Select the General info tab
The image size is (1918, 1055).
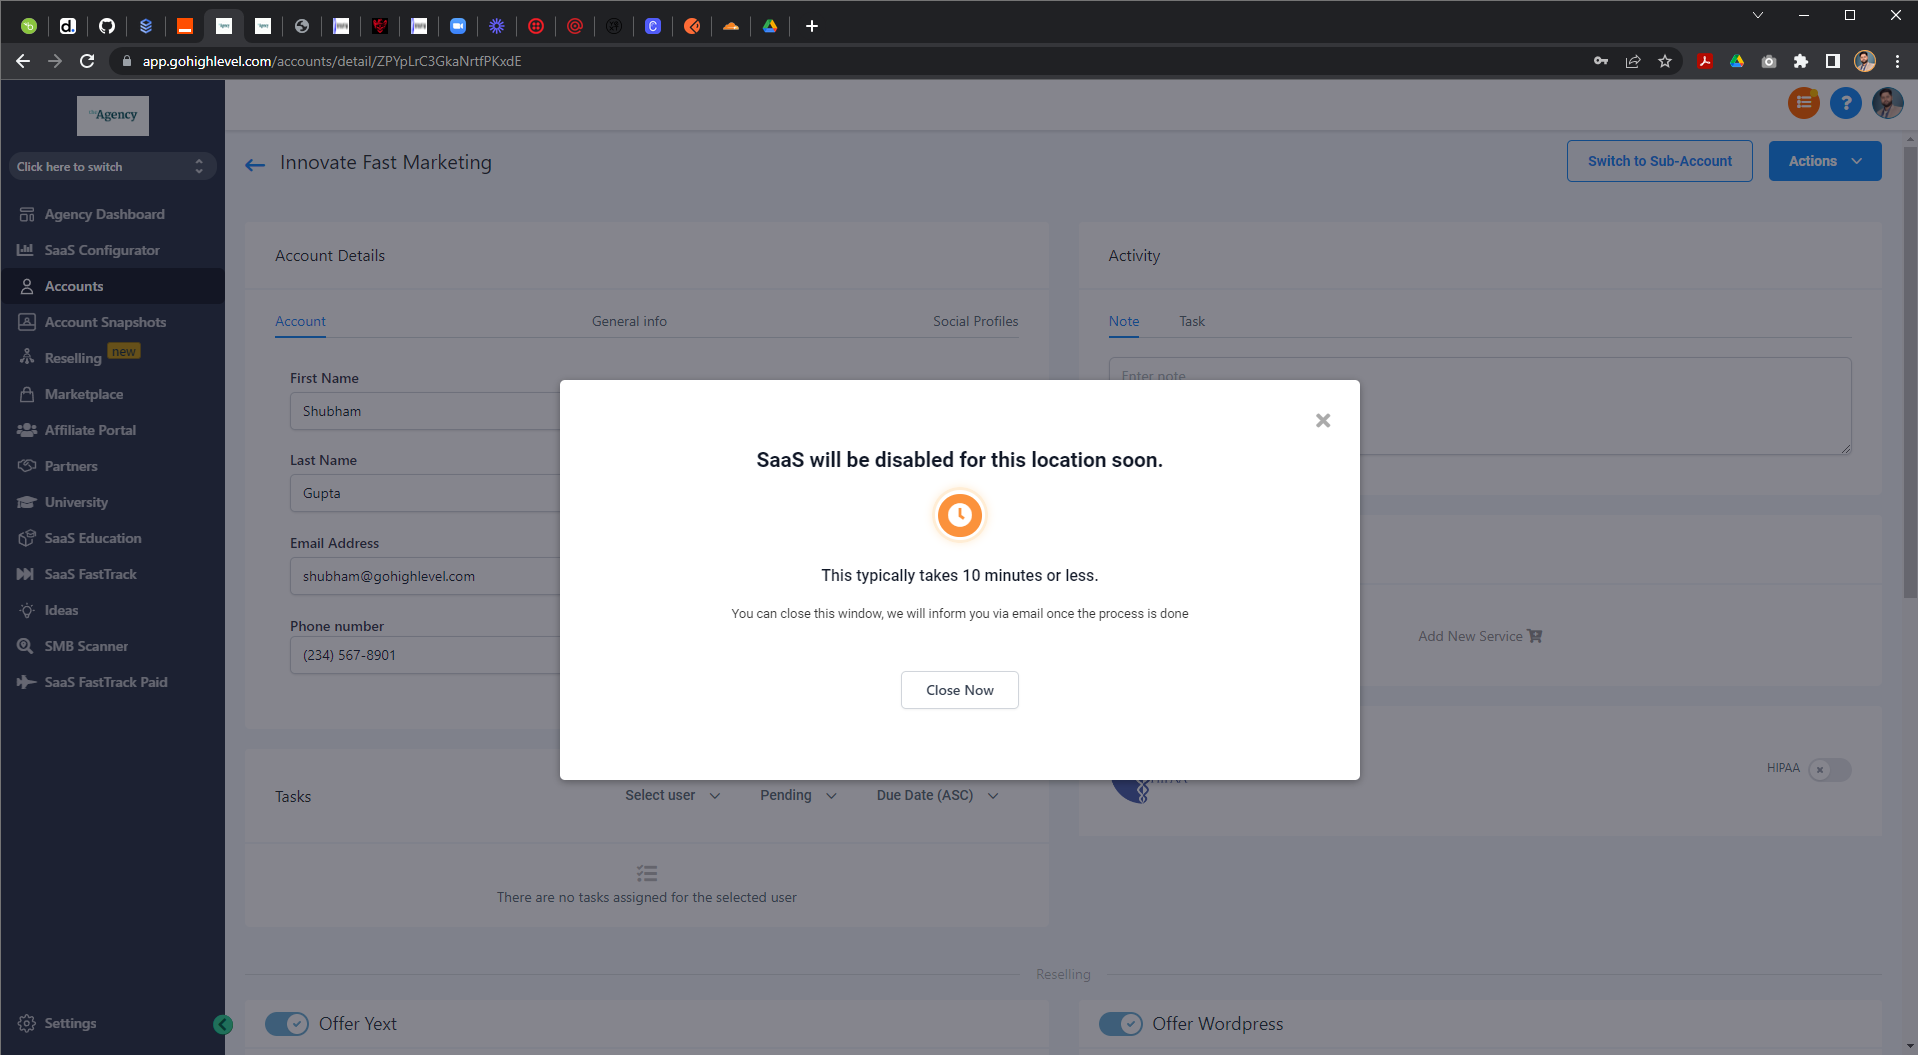pyautogui.click(x=629, y=321)
